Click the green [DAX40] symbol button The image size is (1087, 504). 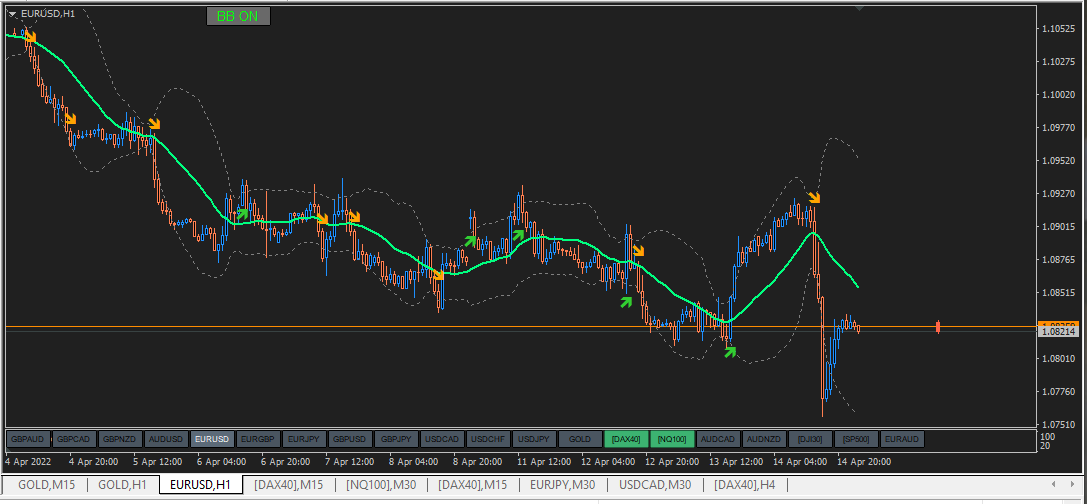626,439
